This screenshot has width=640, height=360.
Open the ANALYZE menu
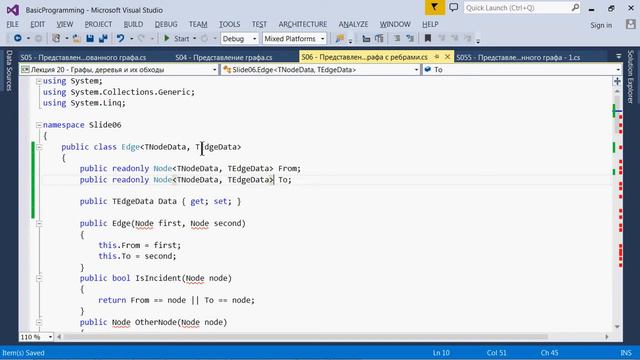[x=353, y=24]
